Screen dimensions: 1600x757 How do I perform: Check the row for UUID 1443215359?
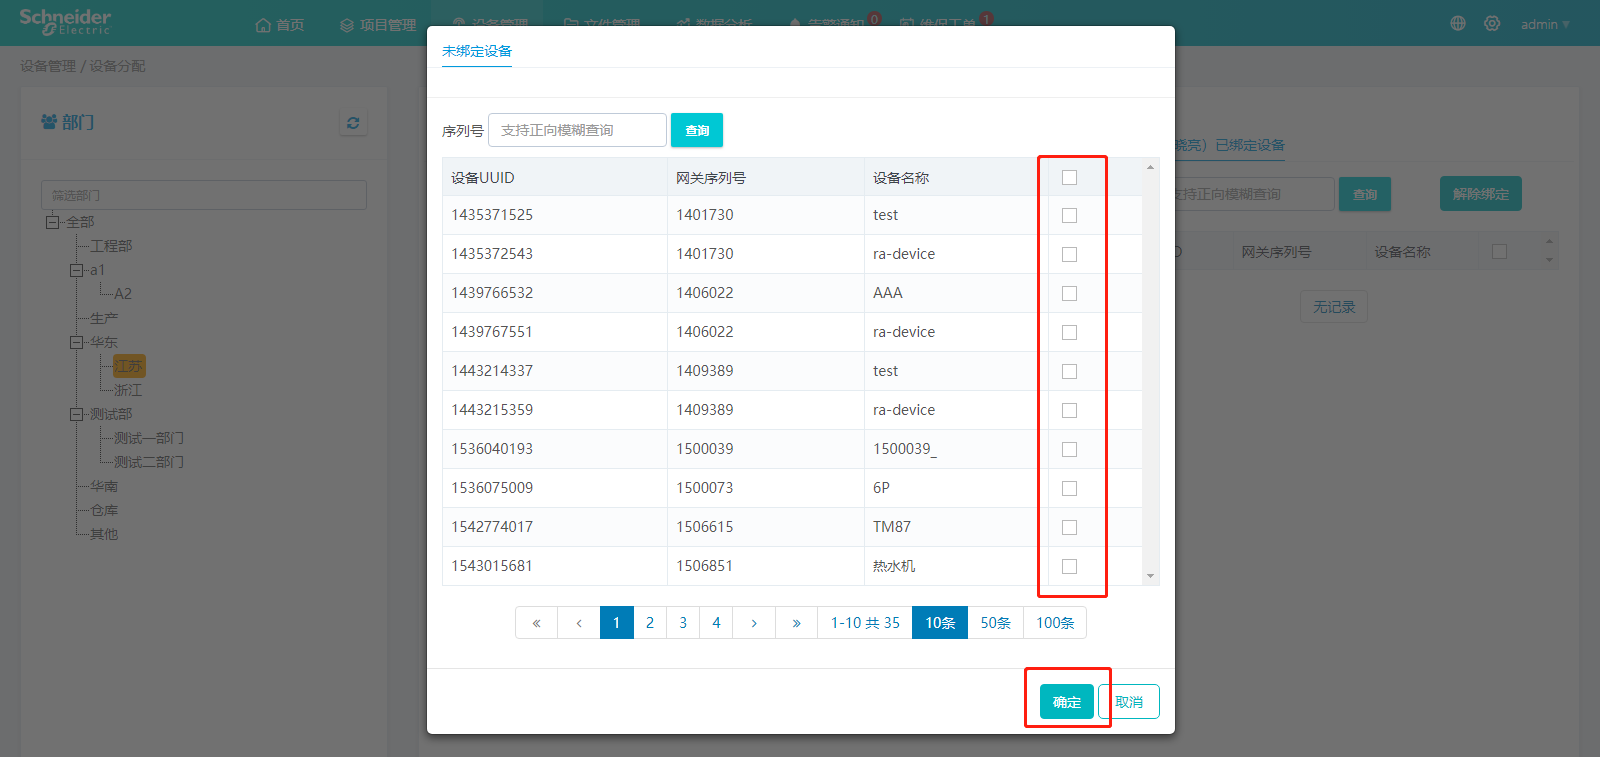click(x=1069, y=410)
